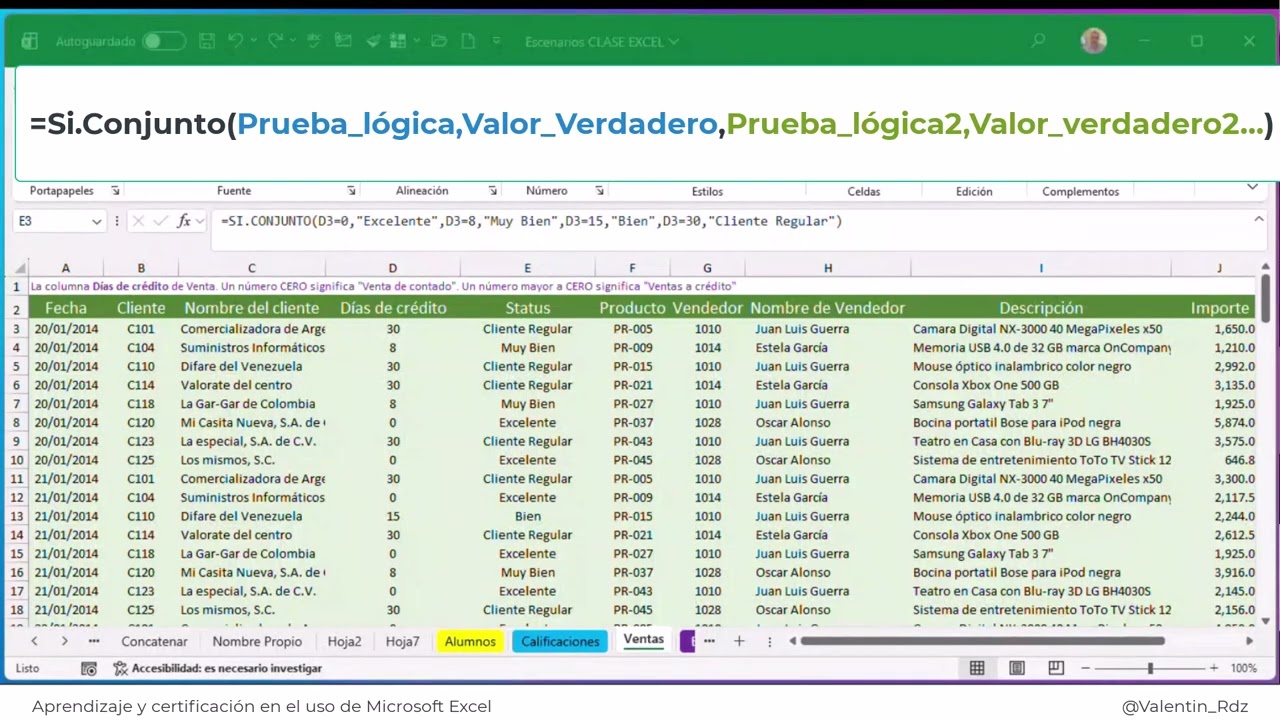Click the horizontal scrollbar thumb

pyautogui.click(x=982, y=641)
